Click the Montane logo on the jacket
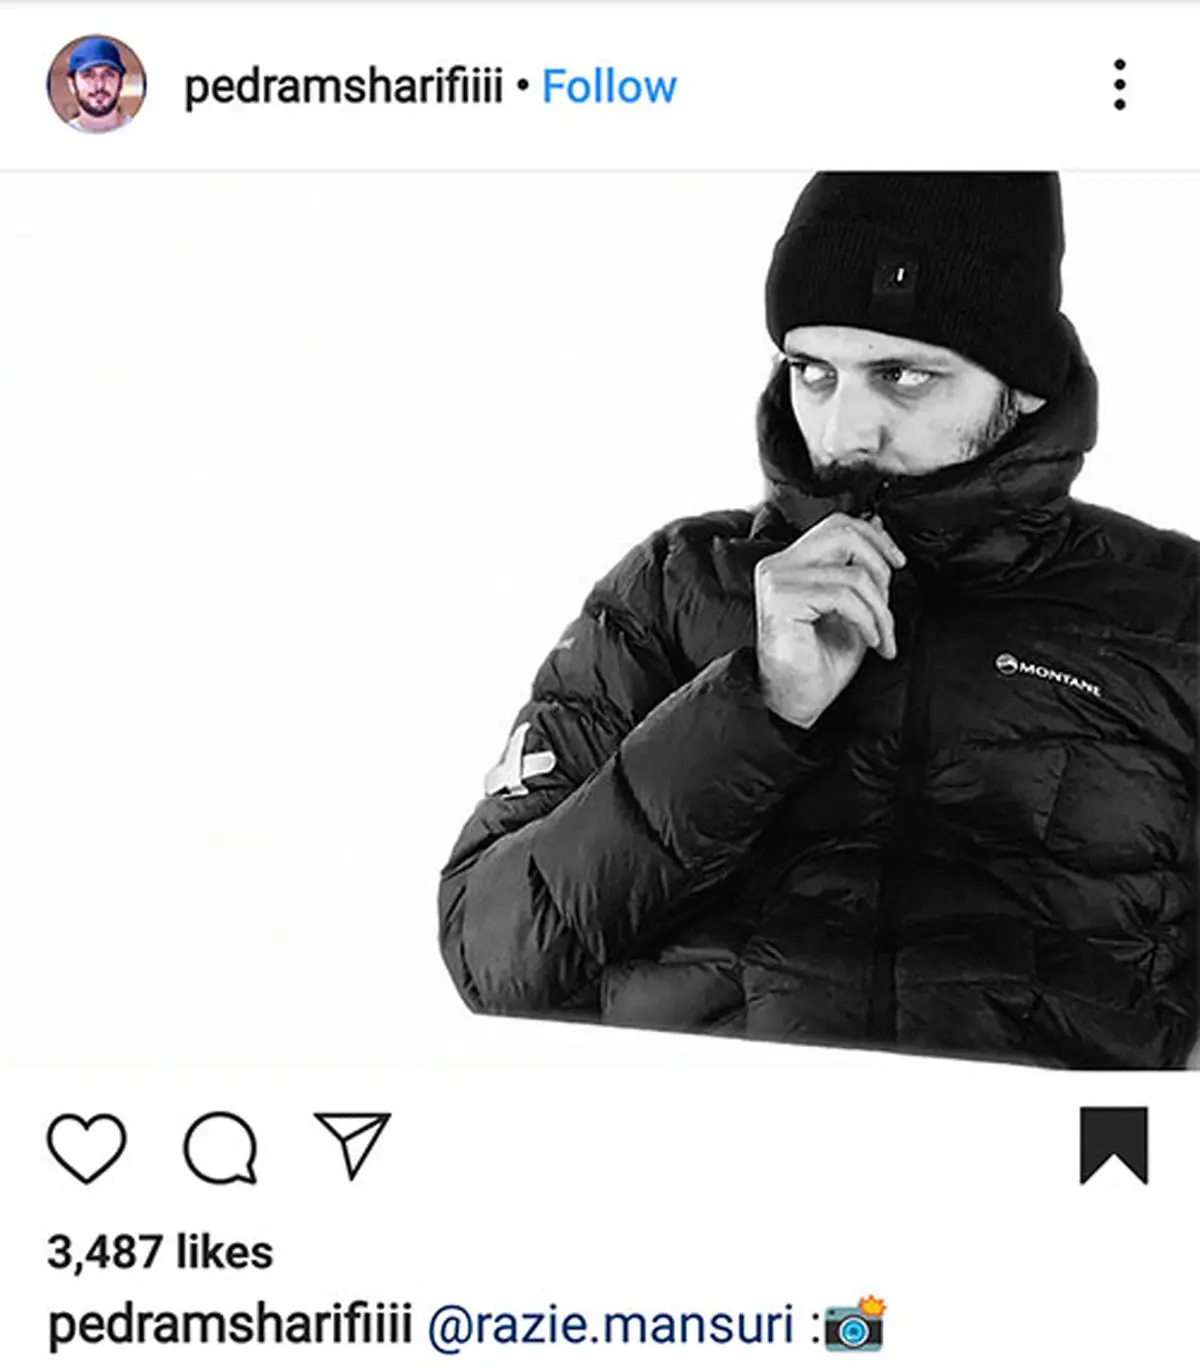Image resolution: width=1200 pixels, height=1368 pixels. [1048, 675]
